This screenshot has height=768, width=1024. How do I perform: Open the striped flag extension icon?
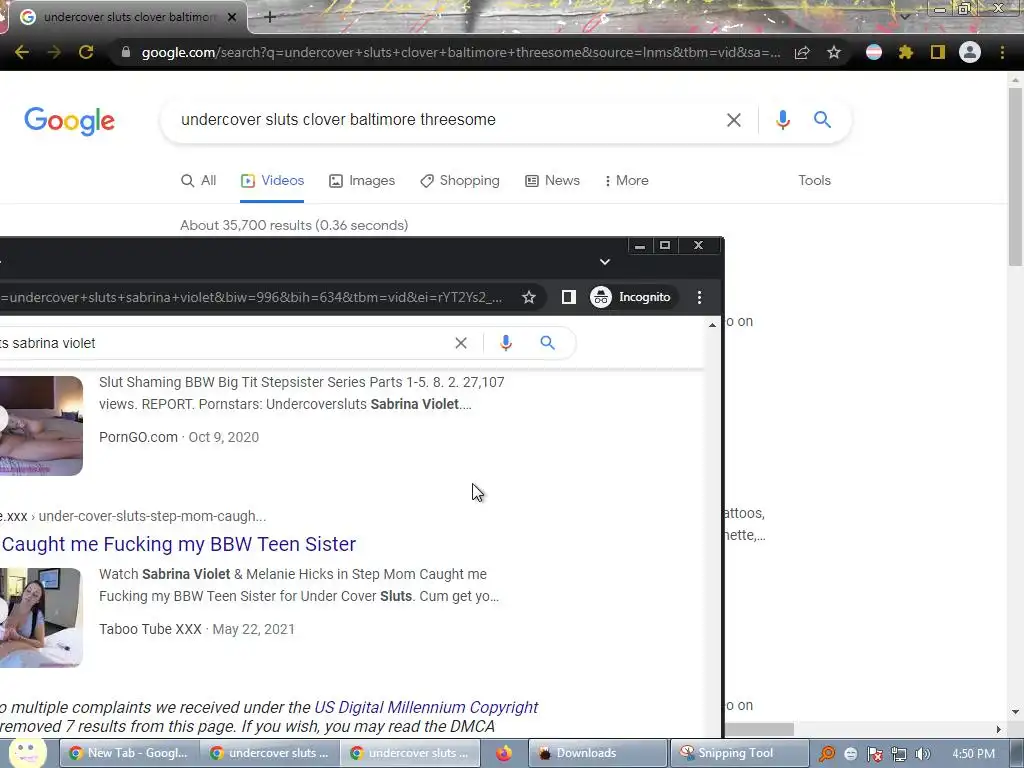[x=874, y=52]
